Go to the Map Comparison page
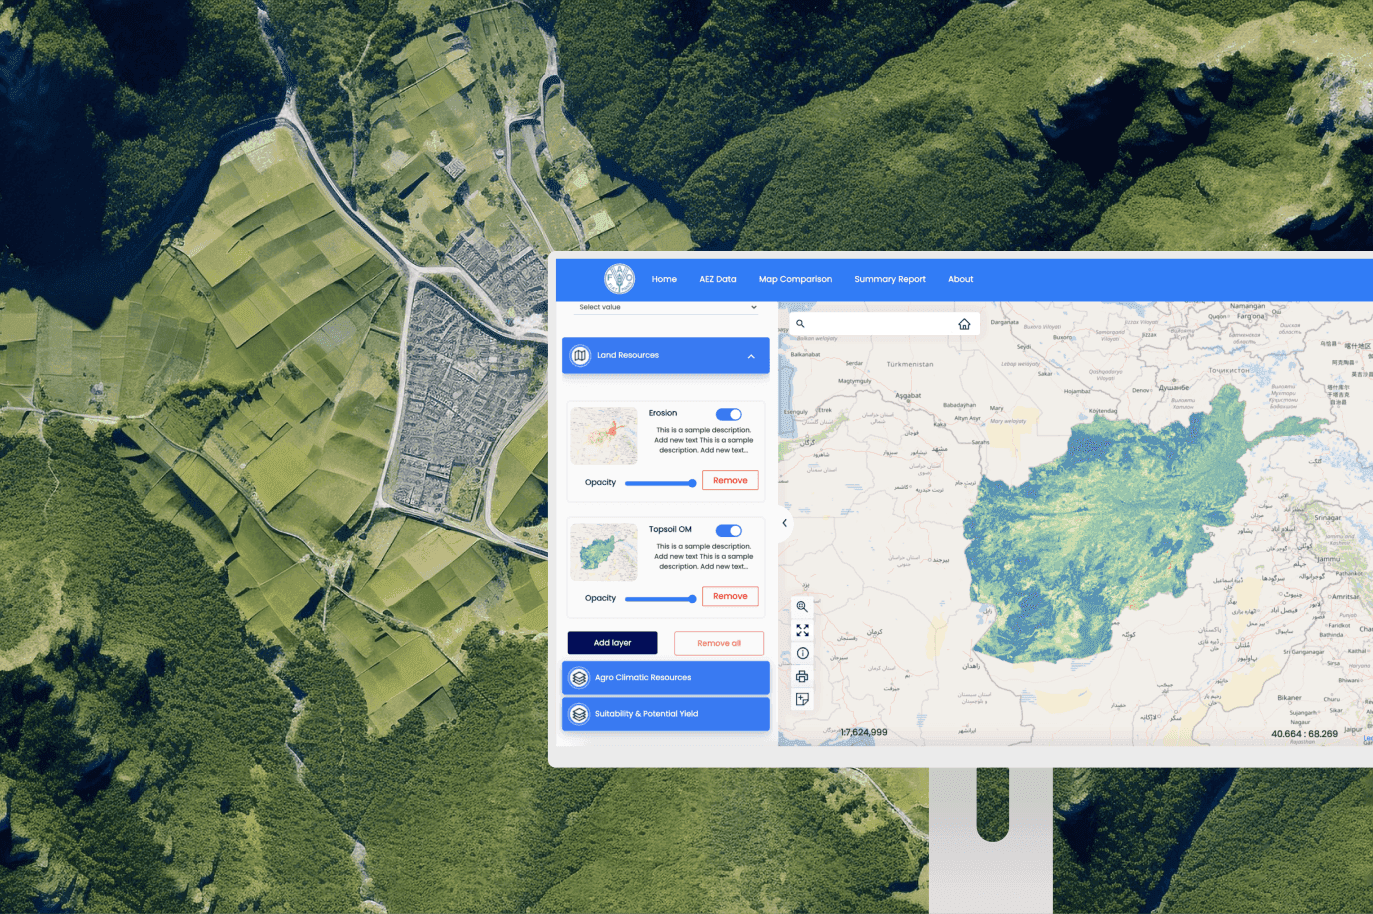This screenshot has height=914, width=1373. [x=795, y=279]
